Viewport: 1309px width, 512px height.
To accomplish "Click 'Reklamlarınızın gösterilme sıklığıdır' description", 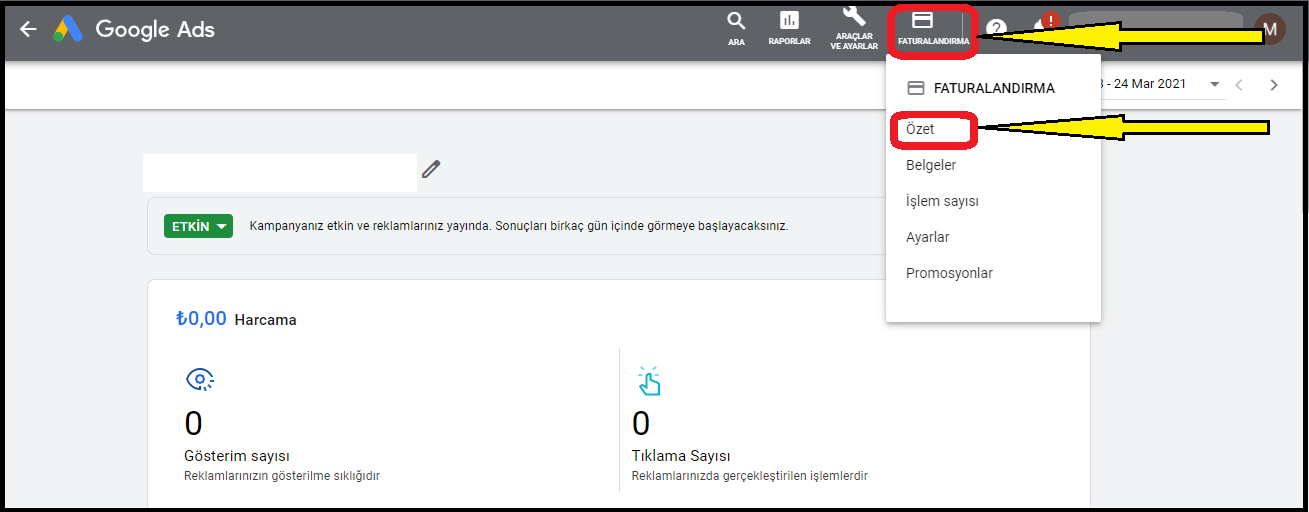I will pos(282,476).
